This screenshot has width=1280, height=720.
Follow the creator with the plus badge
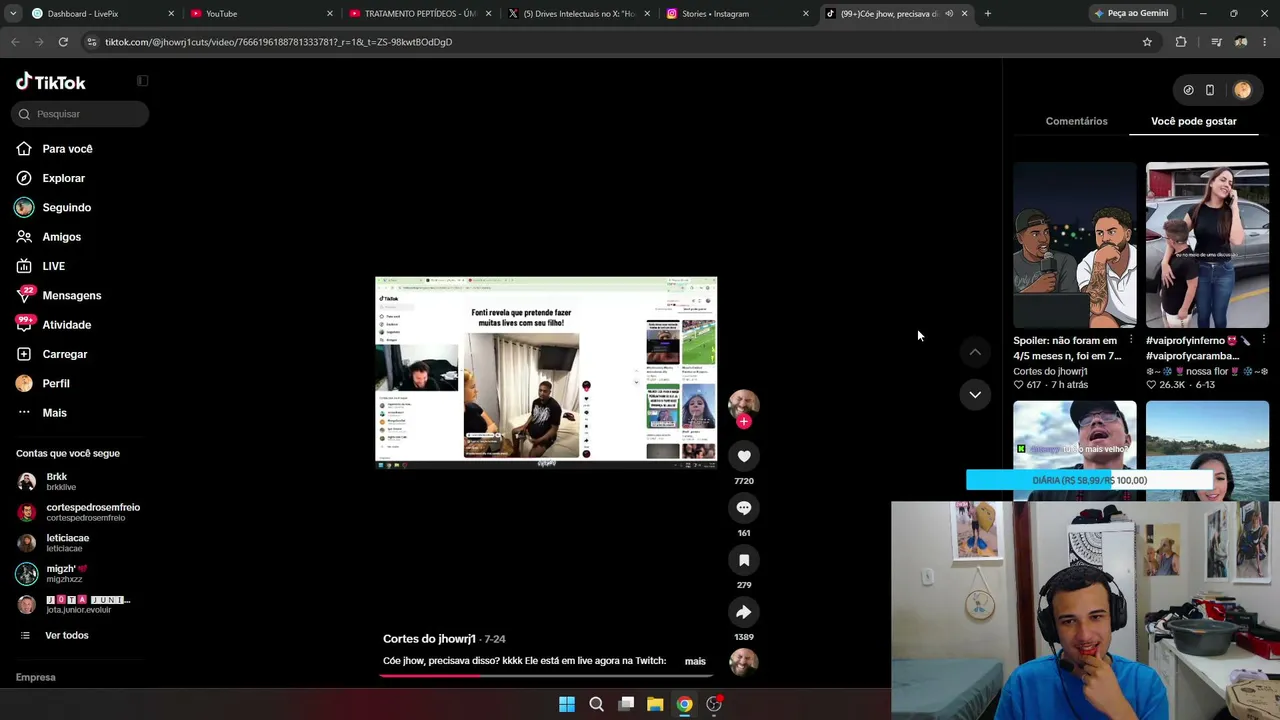tap(743, 421)
